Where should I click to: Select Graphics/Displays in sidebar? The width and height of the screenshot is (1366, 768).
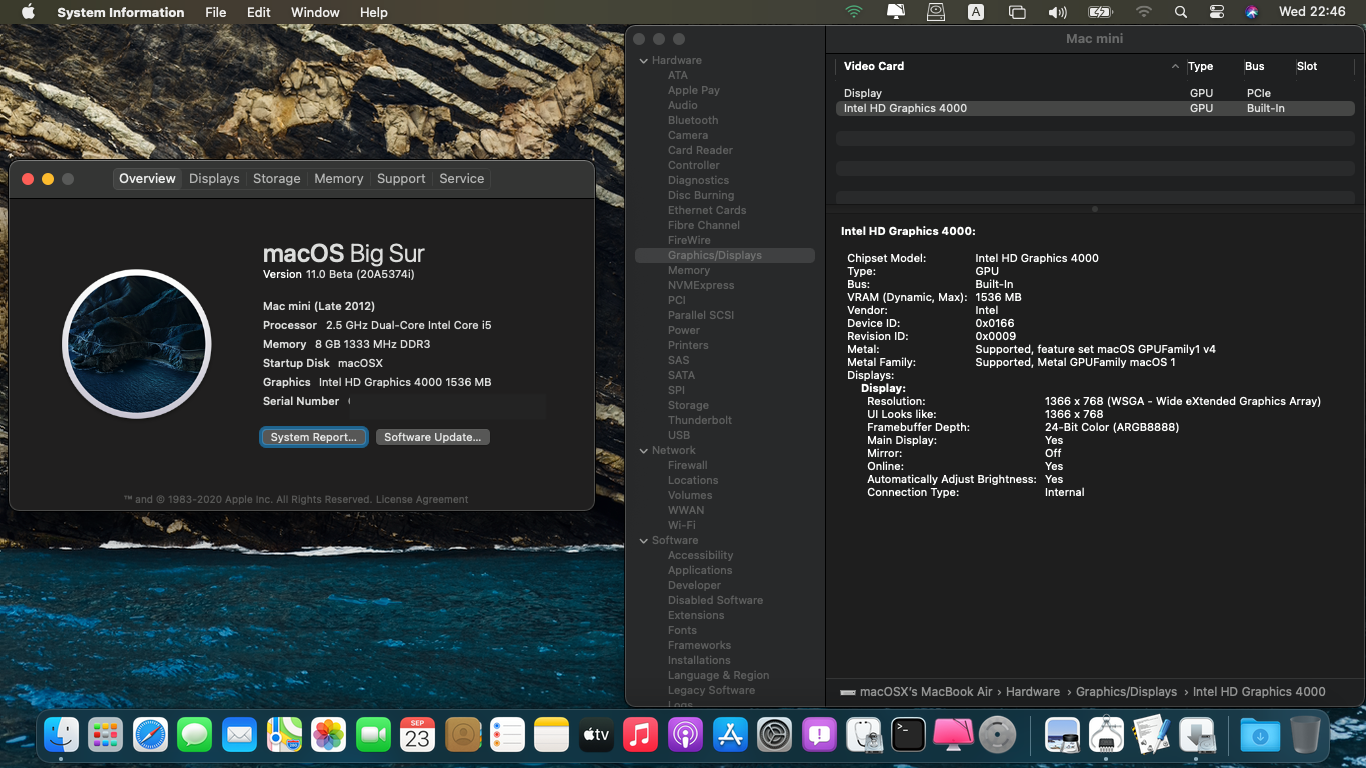pos(725,255)
